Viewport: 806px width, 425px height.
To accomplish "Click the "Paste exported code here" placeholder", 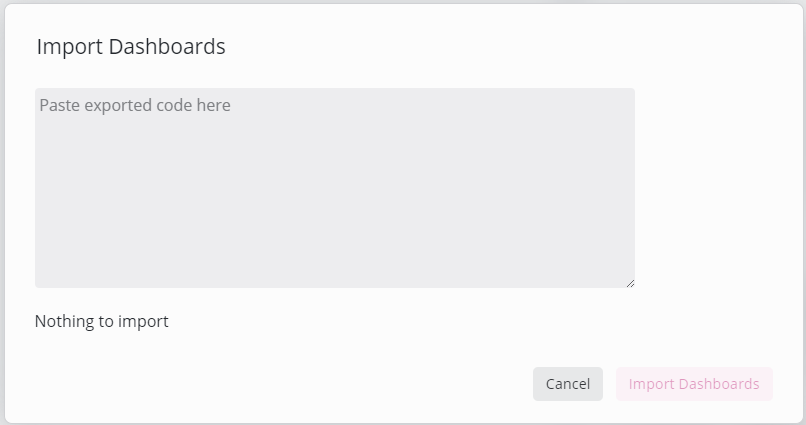I will pyautogui.click(x=135, y=105).
